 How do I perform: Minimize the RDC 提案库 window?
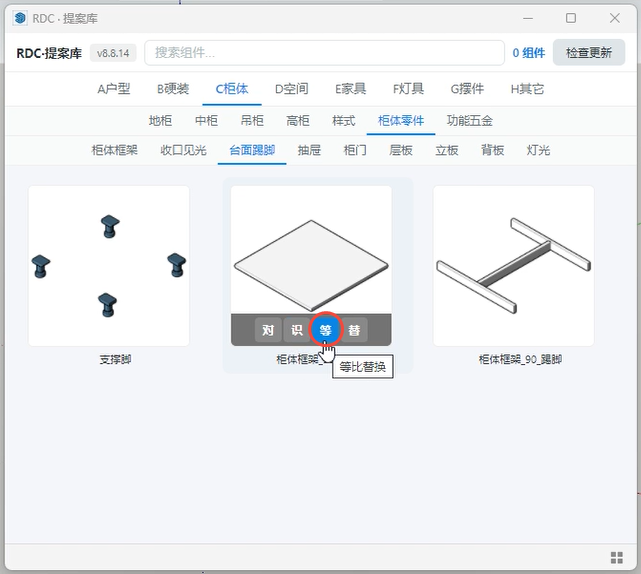(x=528, y=18)
